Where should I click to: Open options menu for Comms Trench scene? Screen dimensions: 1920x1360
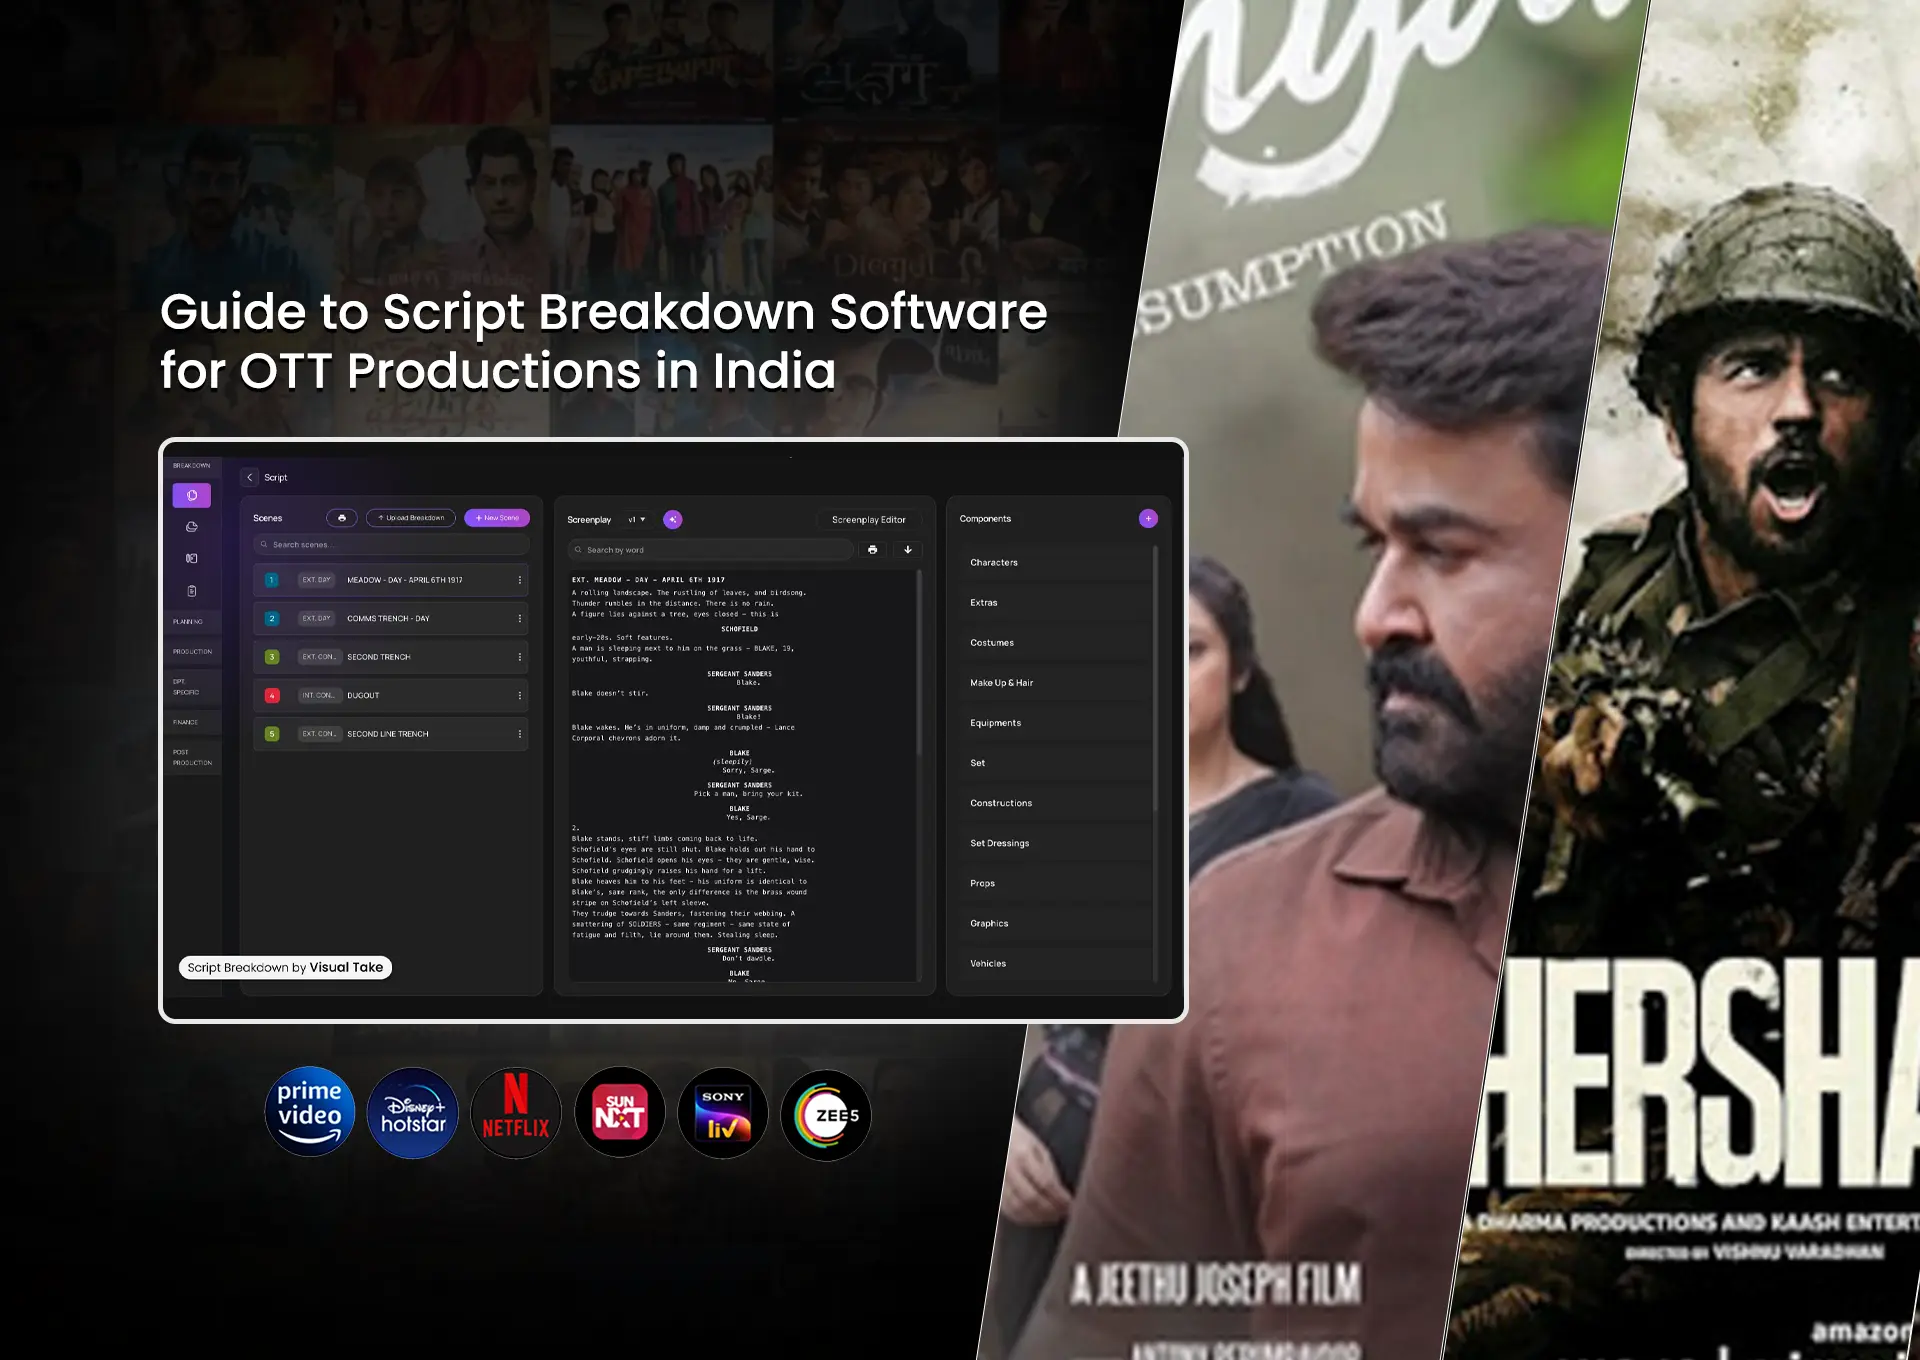click(x=519, y=619)
